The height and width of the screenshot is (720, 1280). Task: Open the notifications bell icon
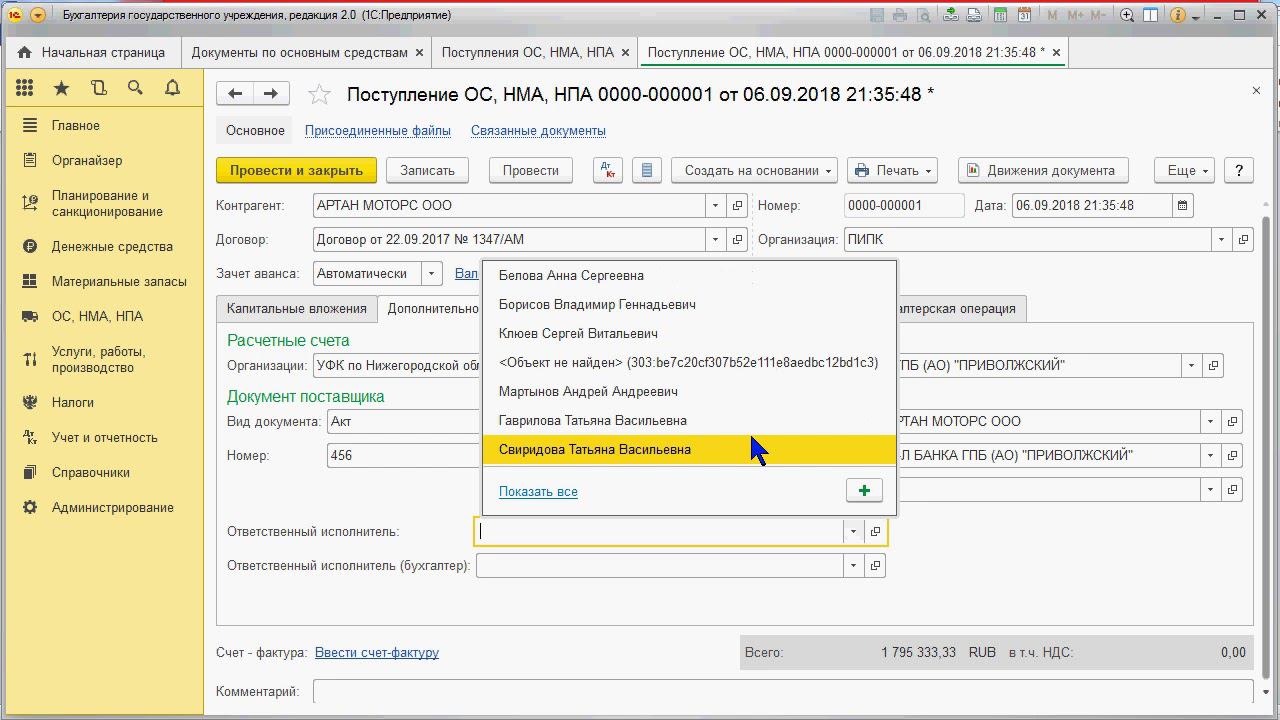[172, 88]
